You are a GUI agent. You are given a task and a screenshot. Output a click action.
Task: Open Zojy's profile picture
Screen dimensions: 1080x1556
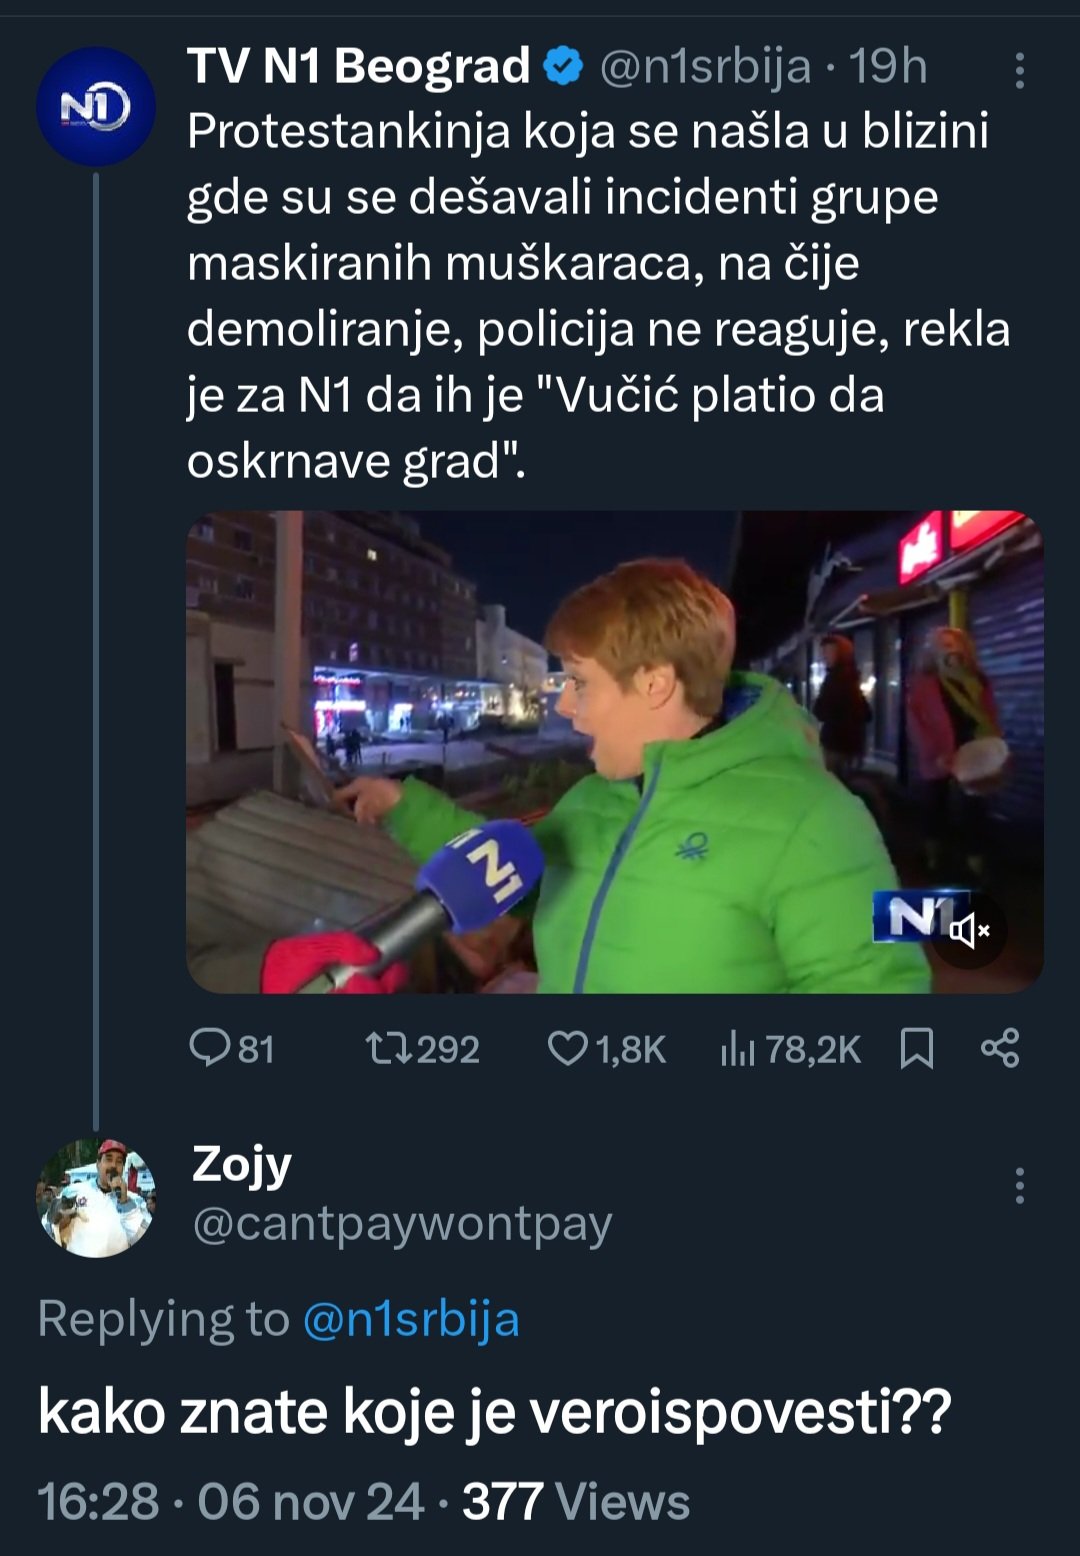(x=96, y=1198)
